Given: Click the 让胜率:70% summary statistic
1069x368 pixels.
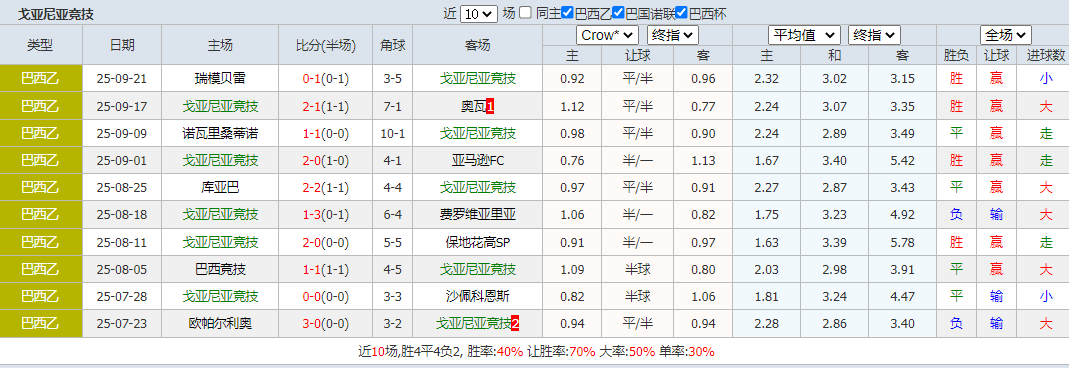Looking at the screenshot, I should click(561, 352).
